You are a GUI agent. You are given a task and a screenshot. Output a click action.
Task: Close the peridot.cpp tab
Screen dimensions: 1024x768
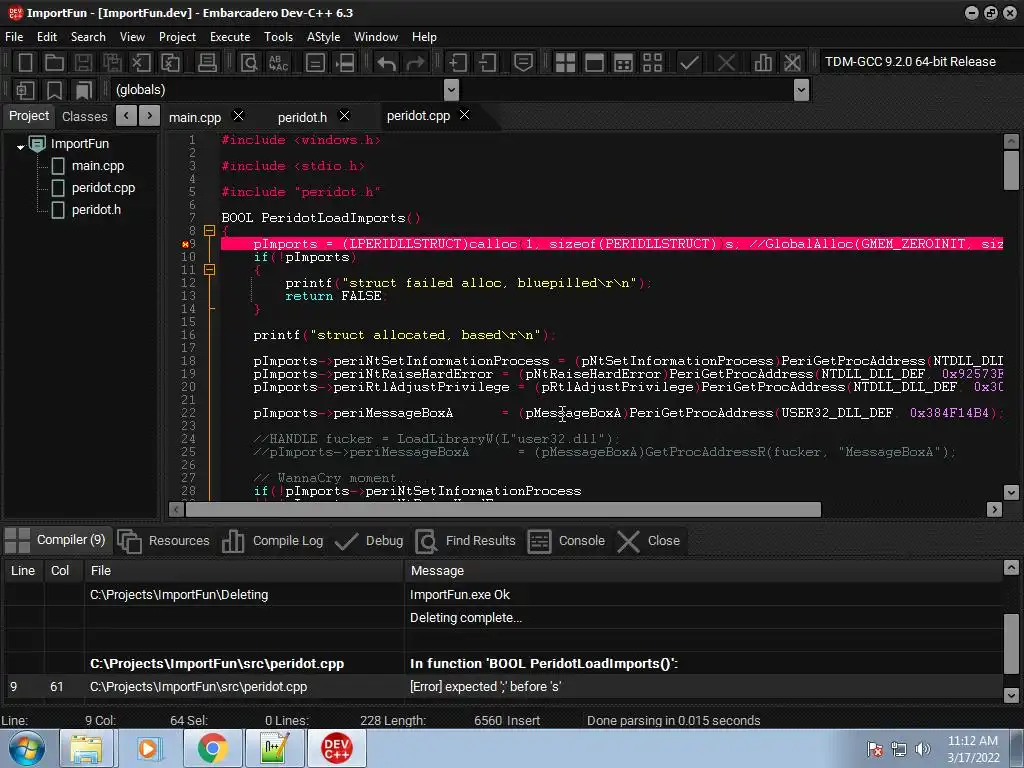click(464, 115)
